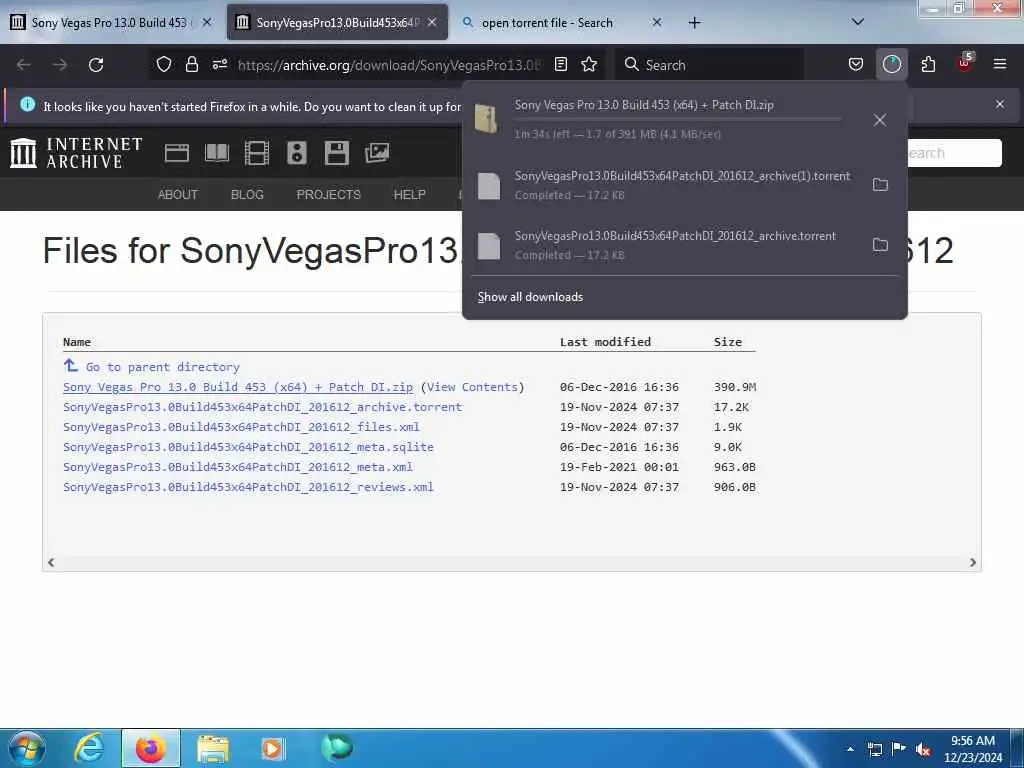Open the taskbar clock showing 9:56 AM
Viewport: 1024px width, 768px height.
click(972, 748)
